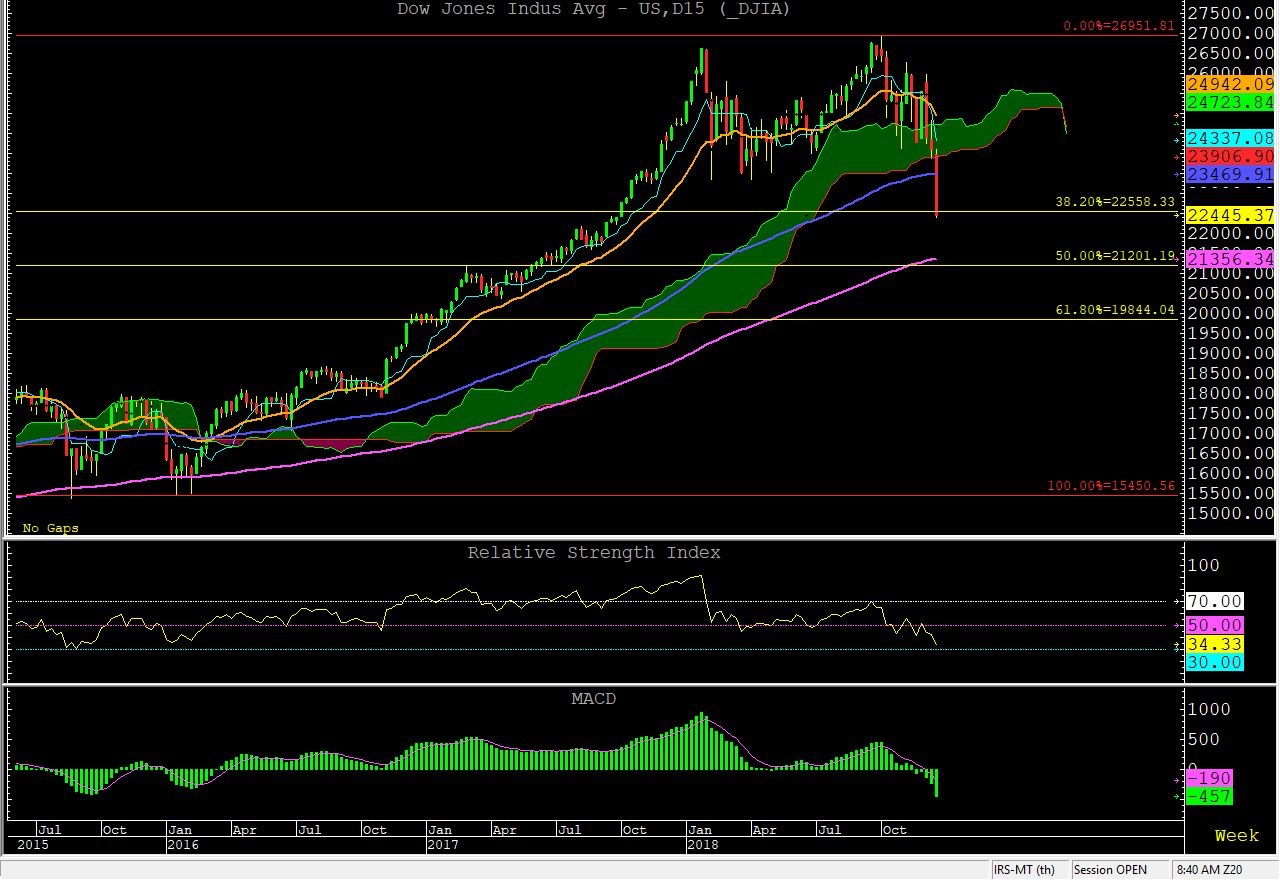Click the 1000 value on the MACD axis
Screen dimensions: 1280x880
pyautogui.click(x=1209, y=709)
